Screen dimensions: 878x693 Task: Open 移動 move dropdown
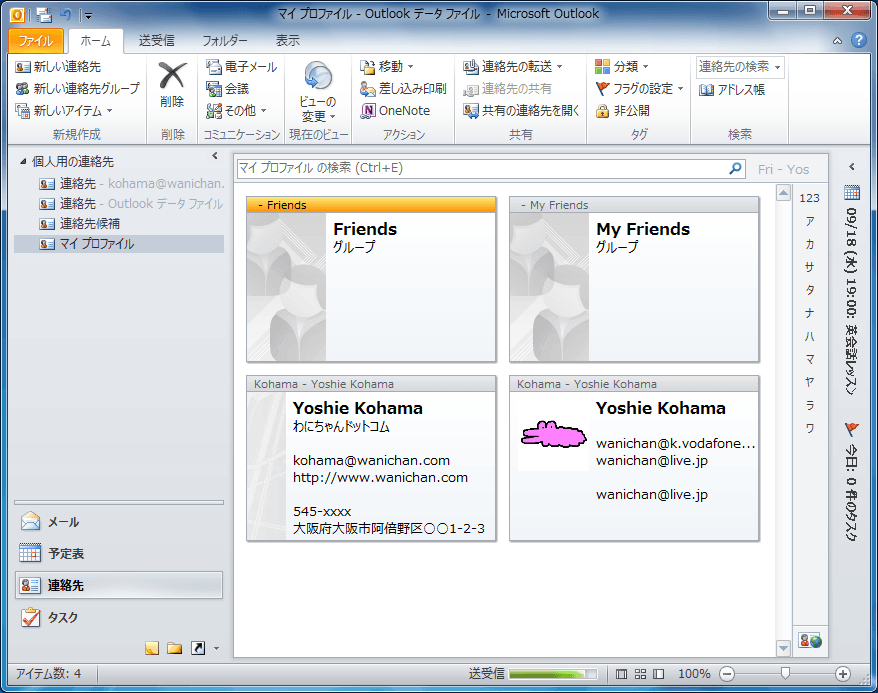[x=387, y=67]
